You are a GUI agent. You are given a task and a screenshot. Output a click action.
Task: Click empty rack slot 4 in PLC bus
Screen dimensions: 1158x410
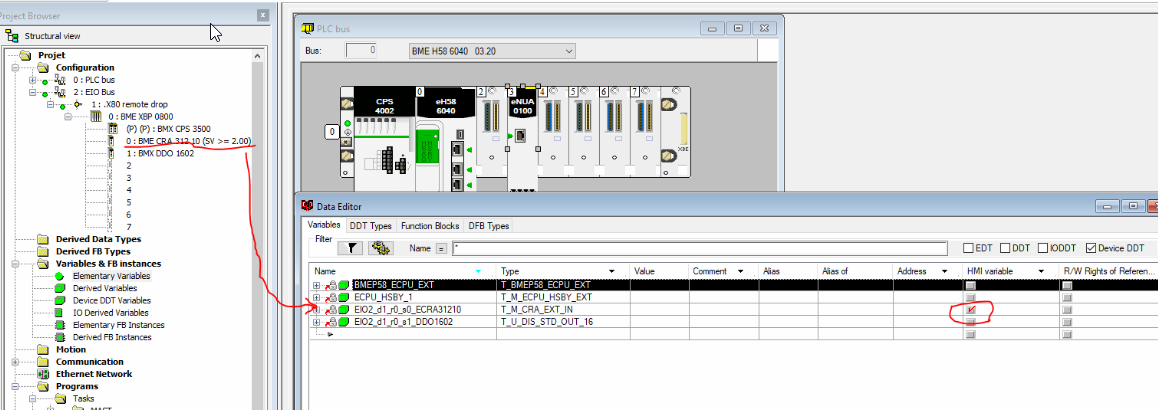(552, 133)
